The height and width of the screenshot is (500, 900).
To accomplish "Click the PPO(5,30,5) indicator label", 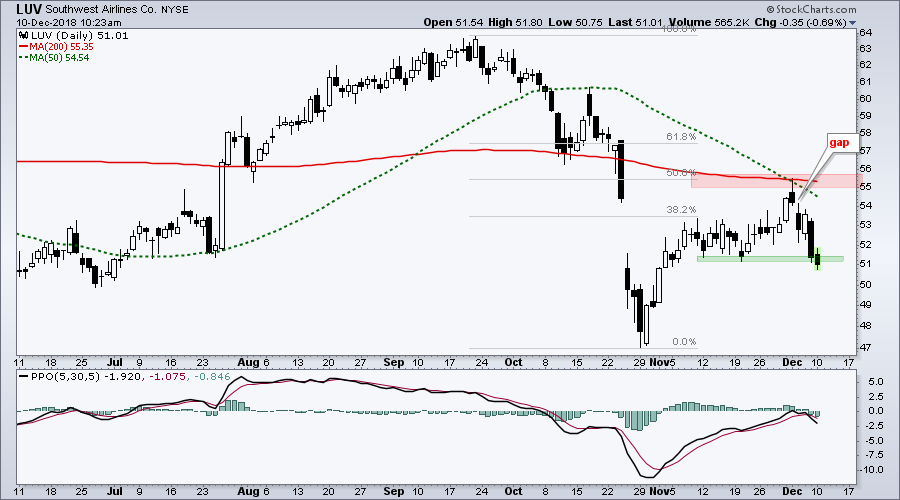I will click(65, 377).
